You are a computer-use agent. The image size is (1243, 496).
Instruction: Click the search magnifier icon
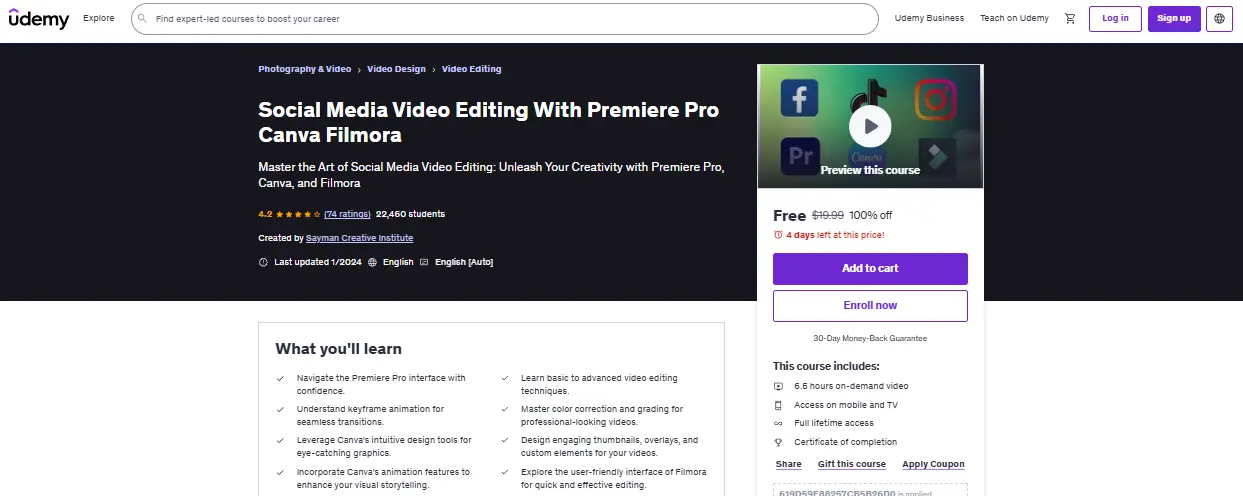(x=144, y=18)
